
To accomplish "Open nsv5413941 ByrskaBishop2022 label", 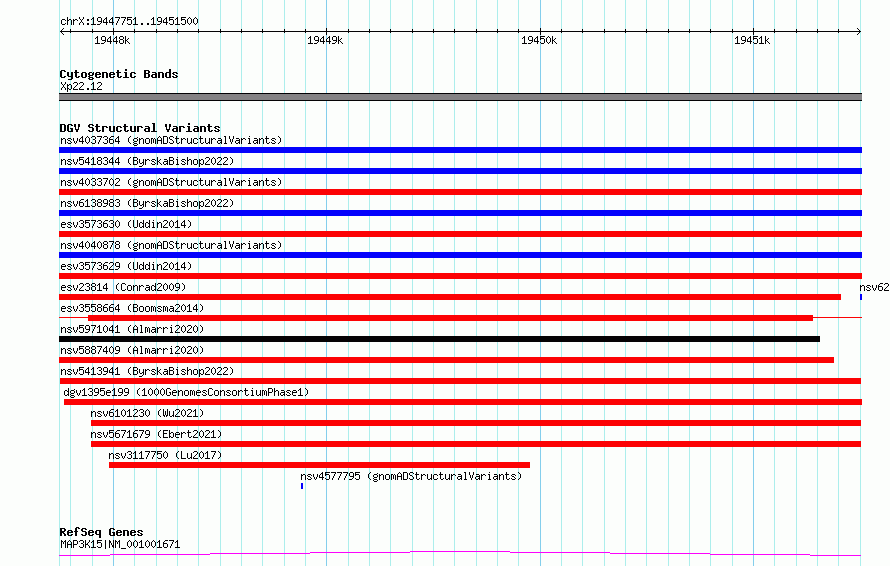I will (147, 371).
